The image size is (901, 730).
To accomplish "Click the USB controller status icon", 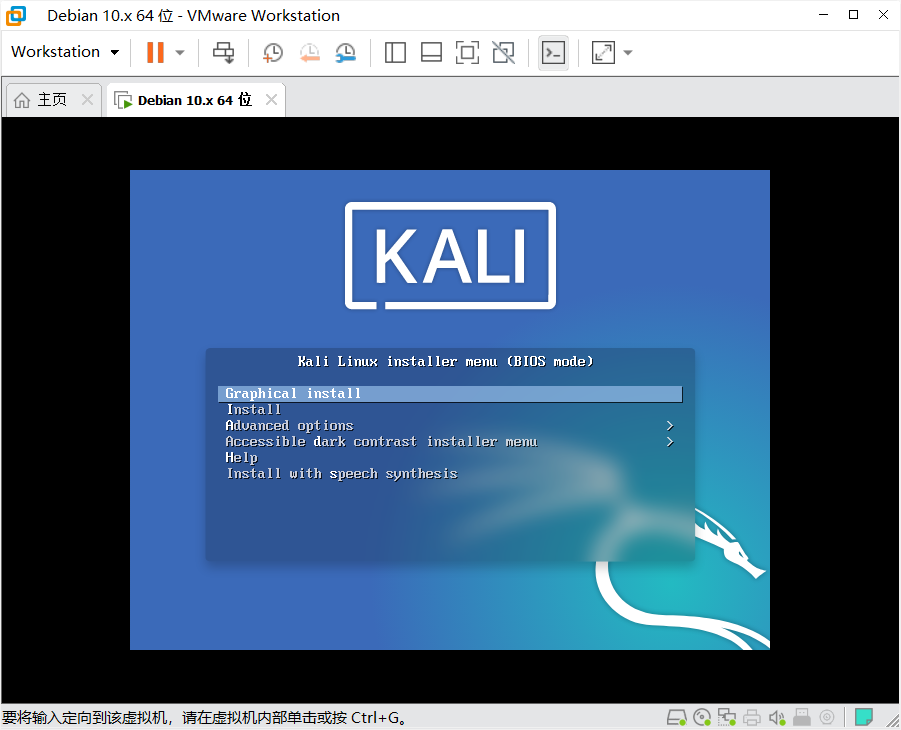I will click(802, 717).
